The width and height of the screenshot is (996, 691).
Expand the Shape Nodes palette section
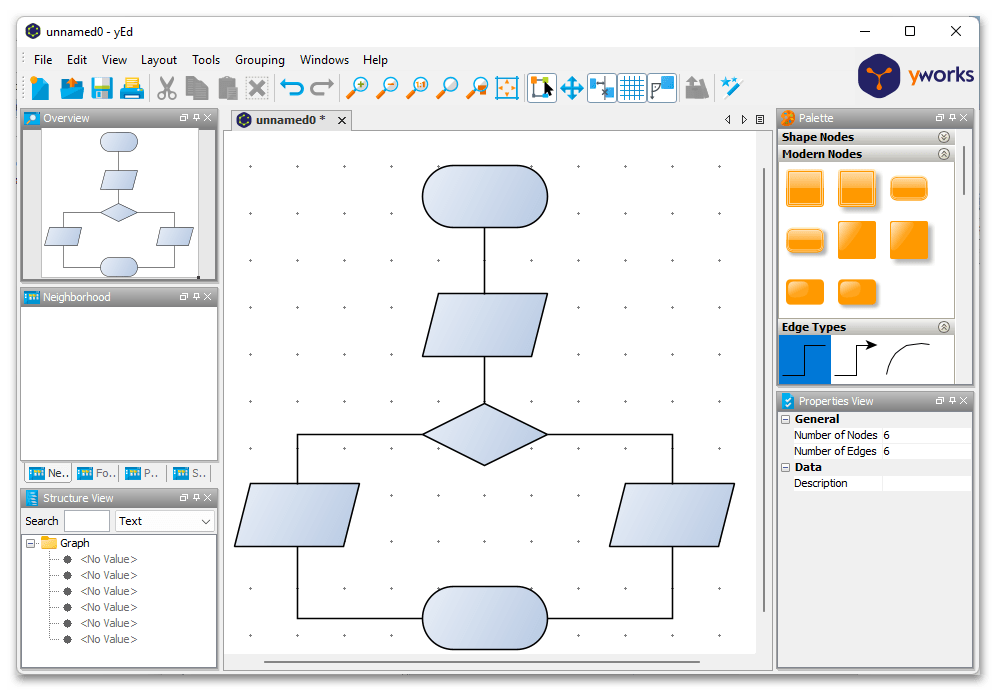click(943, 137)
